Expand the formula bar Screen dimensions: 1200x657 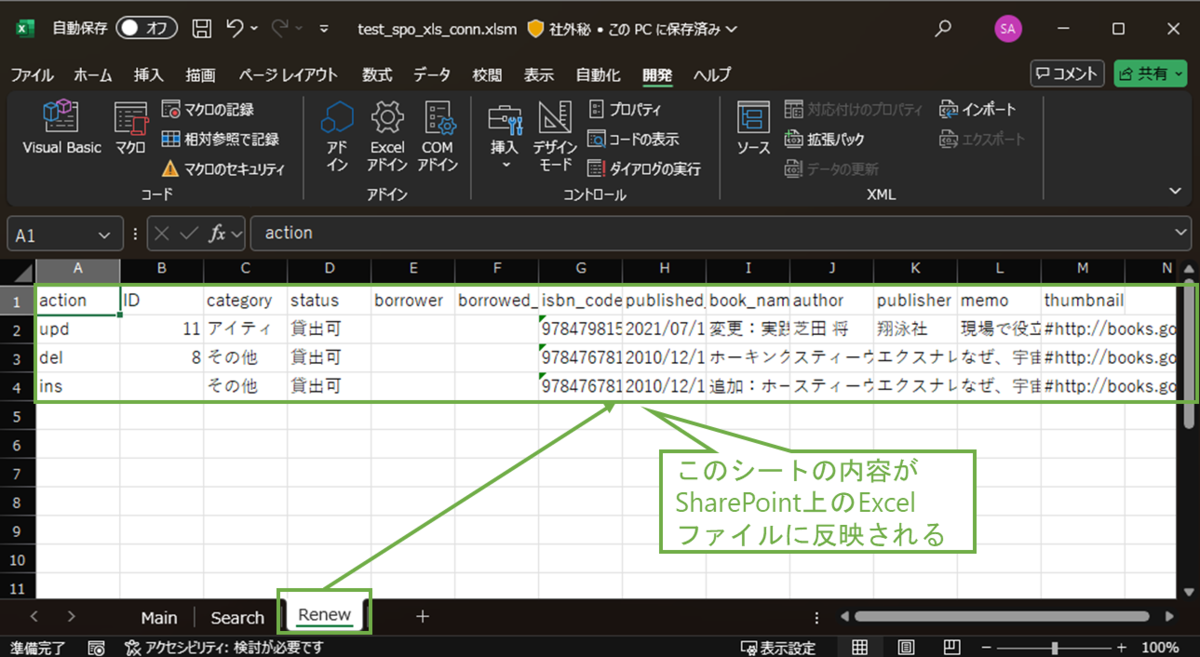[1183, 233]
